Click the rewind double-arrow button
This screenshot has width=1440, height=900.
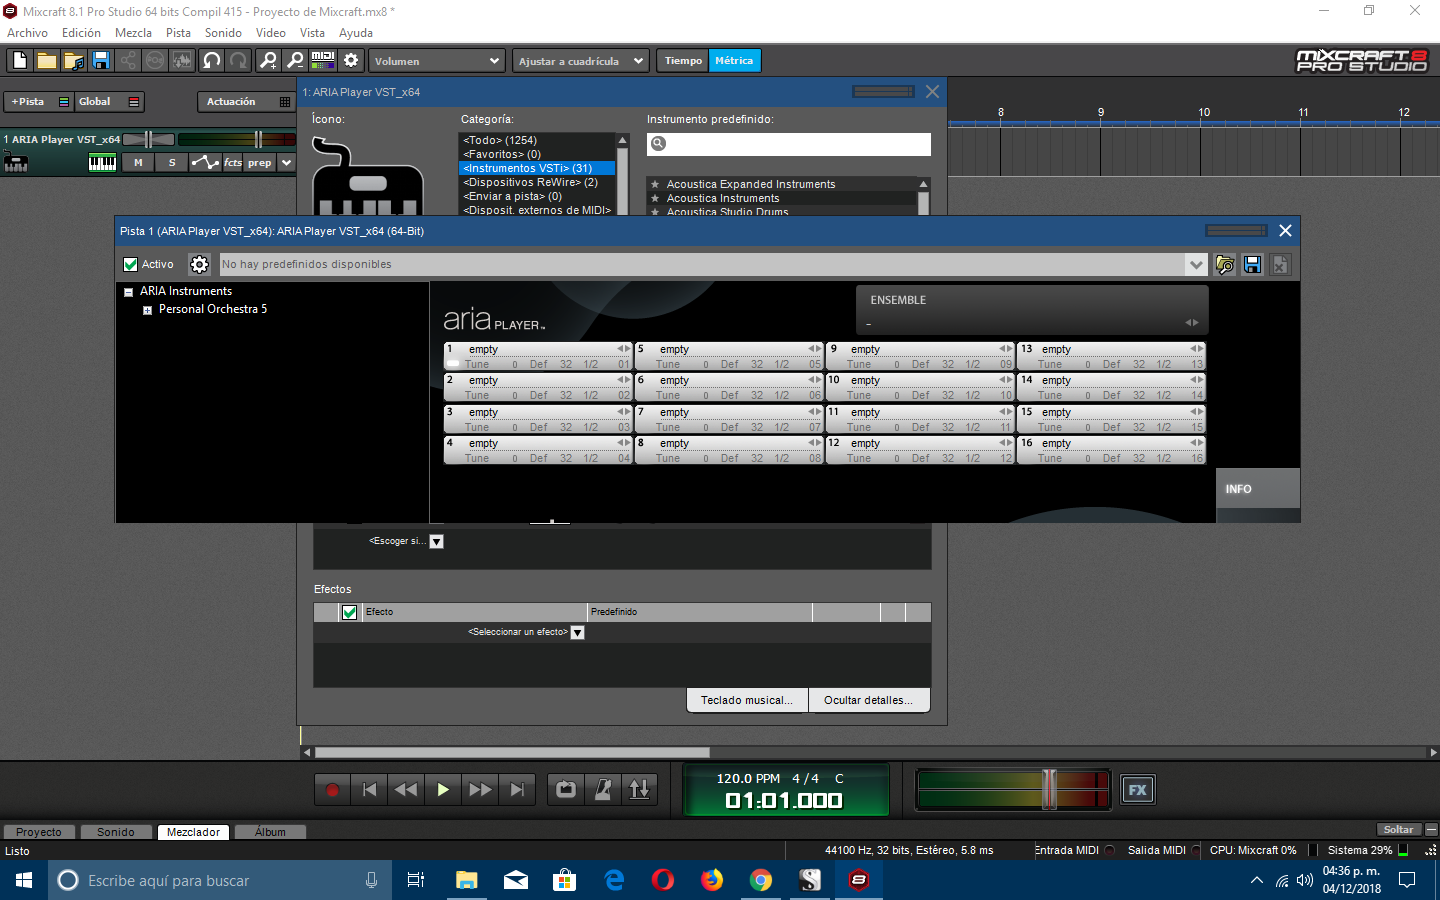pyautogui.click(x=406, y=790)
